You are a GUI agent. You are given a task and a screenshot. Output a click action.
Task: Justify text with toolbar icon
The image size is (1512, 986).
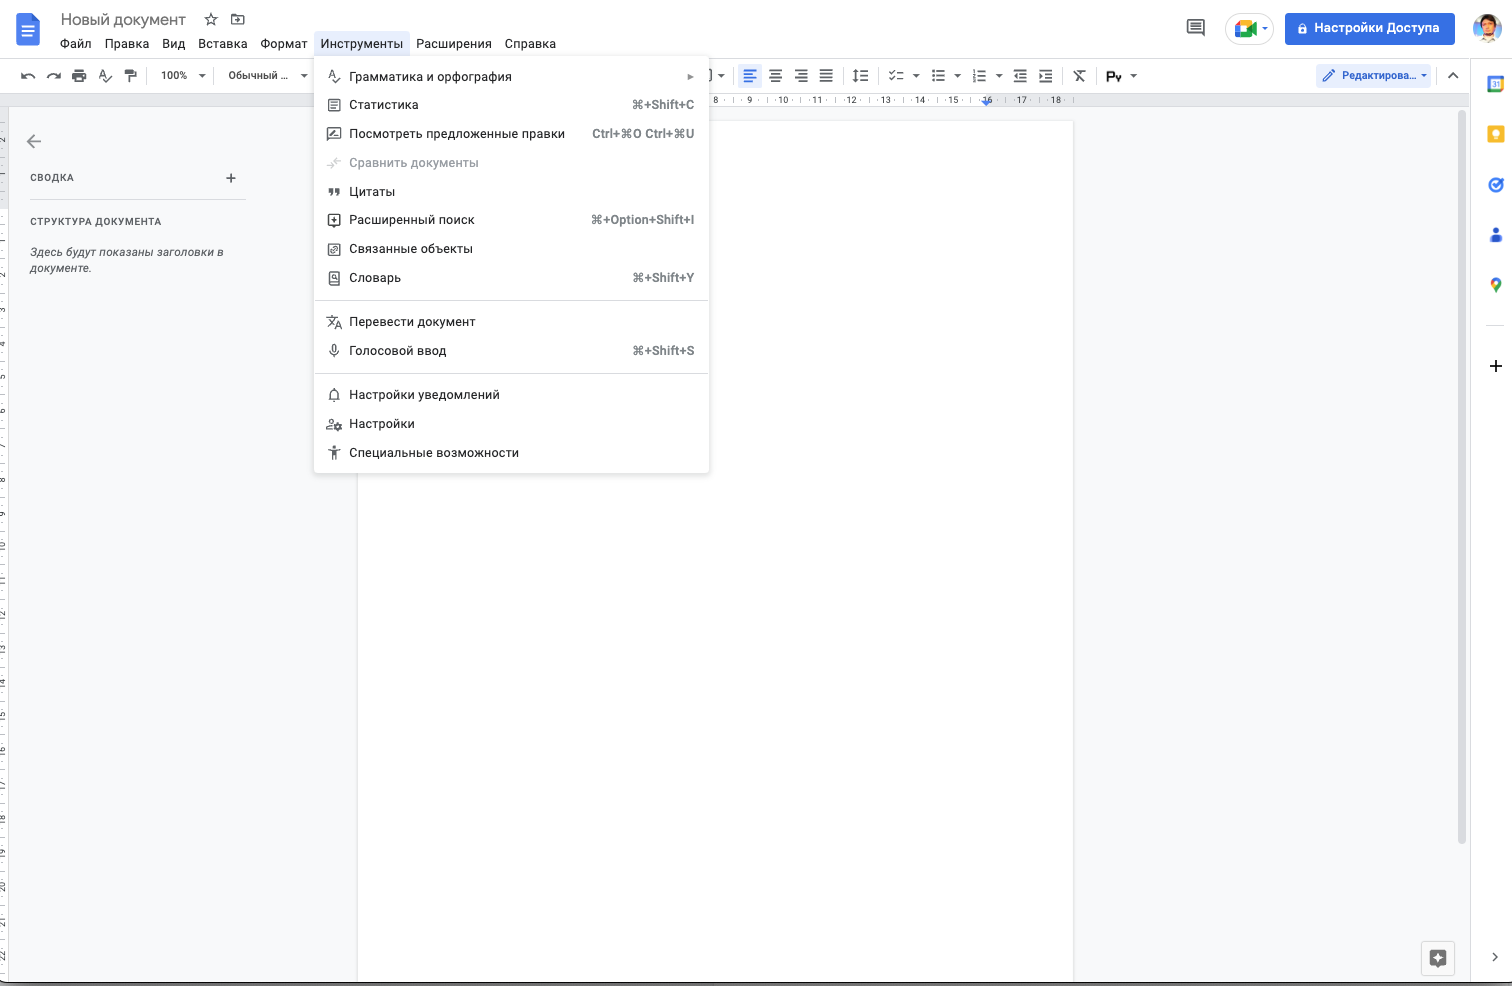(x=826, y=76)
